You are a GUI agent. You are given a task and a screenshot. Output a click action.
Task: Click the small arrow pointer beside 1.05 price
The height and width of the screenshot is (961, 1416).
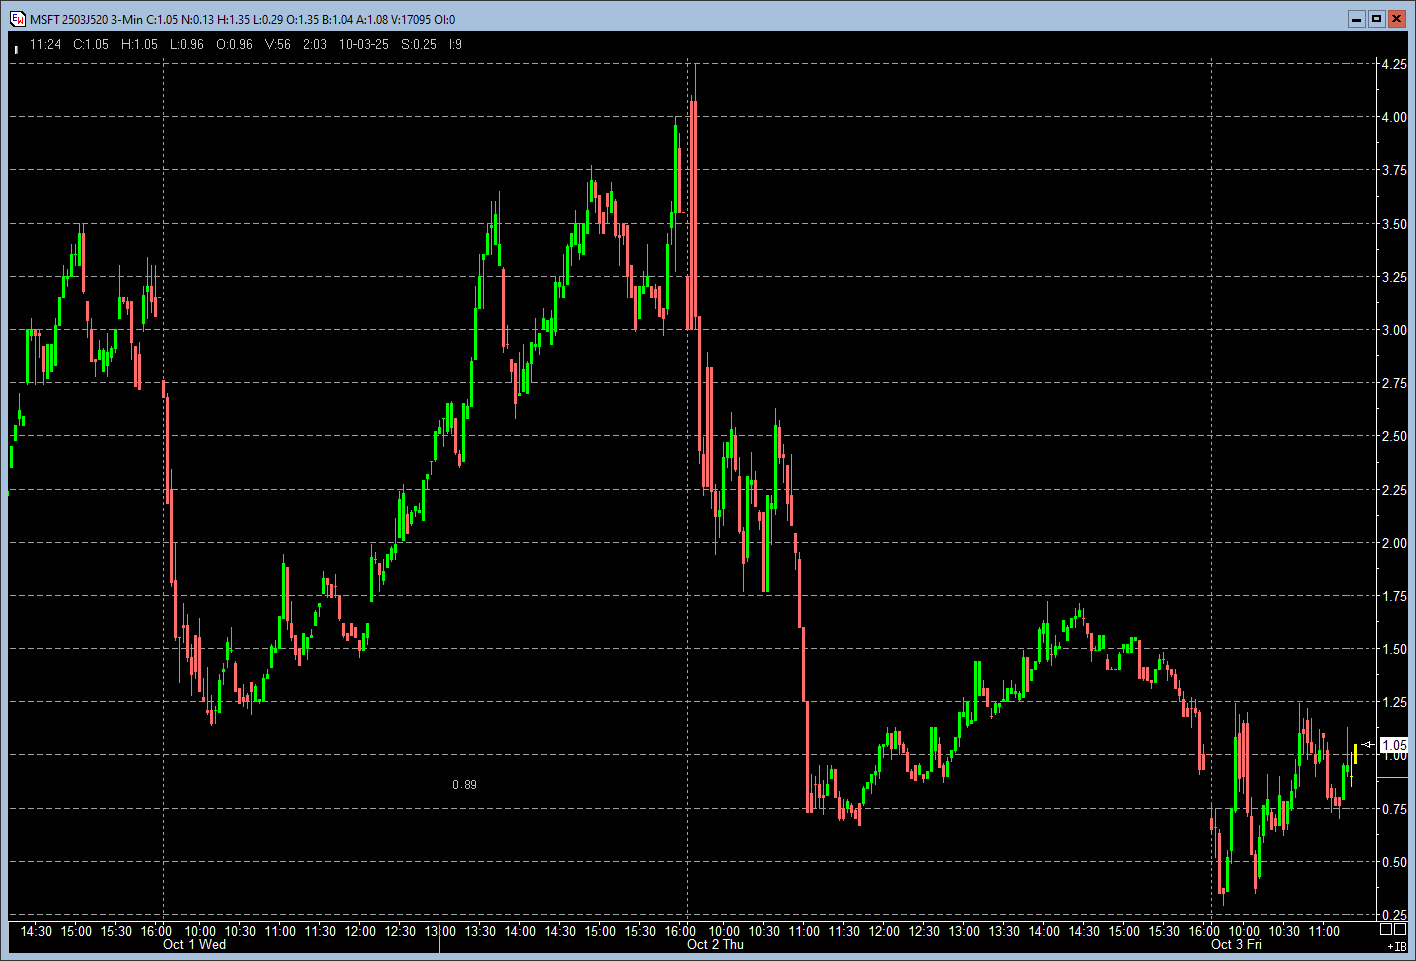pyautogui.click(x=1368, y=745)
